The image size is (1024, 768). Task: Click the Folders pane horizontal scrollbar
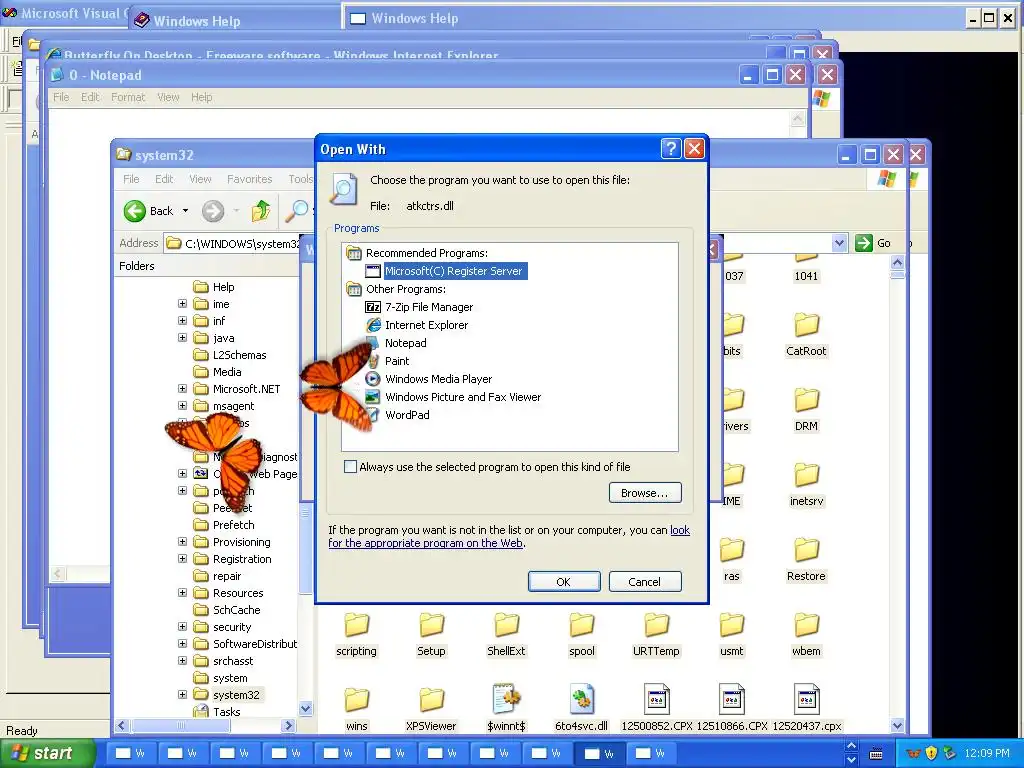coord(205,725)
